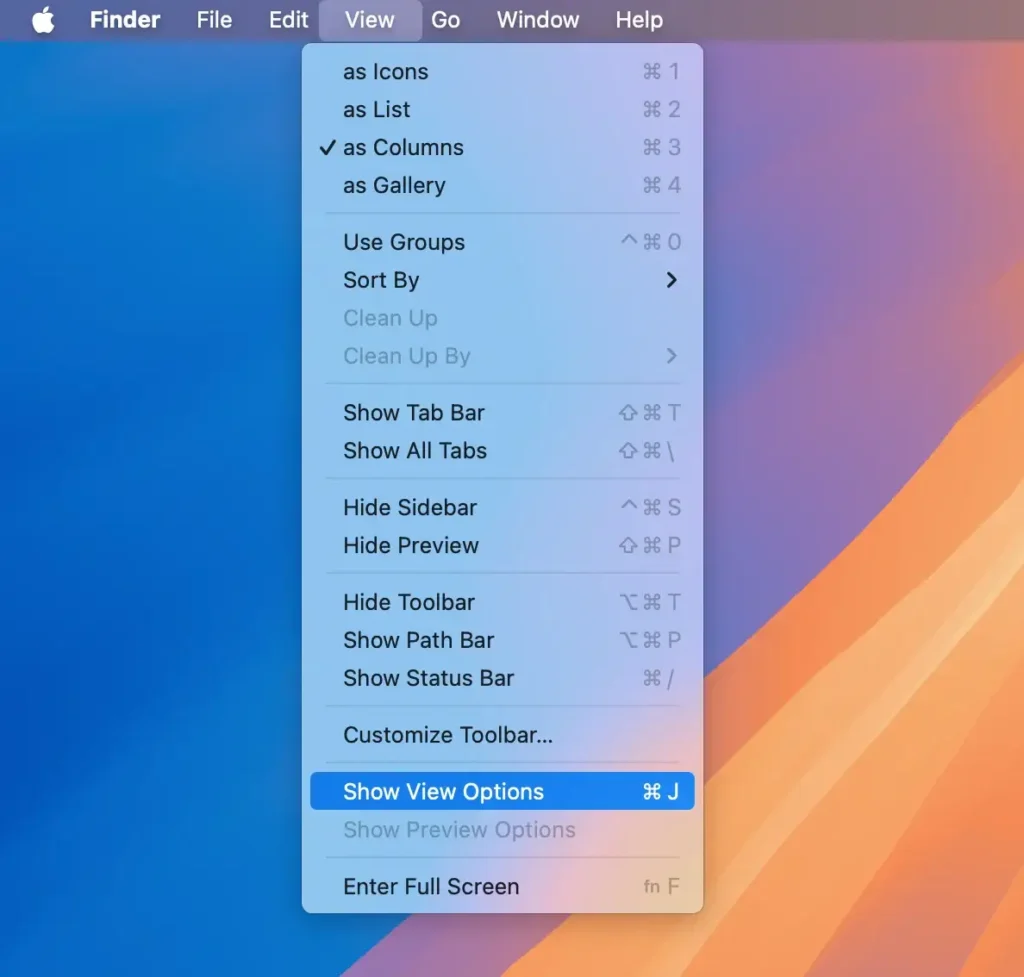Select the checked as Columns view
This screenshot has width=1024, height=977.
502,148
